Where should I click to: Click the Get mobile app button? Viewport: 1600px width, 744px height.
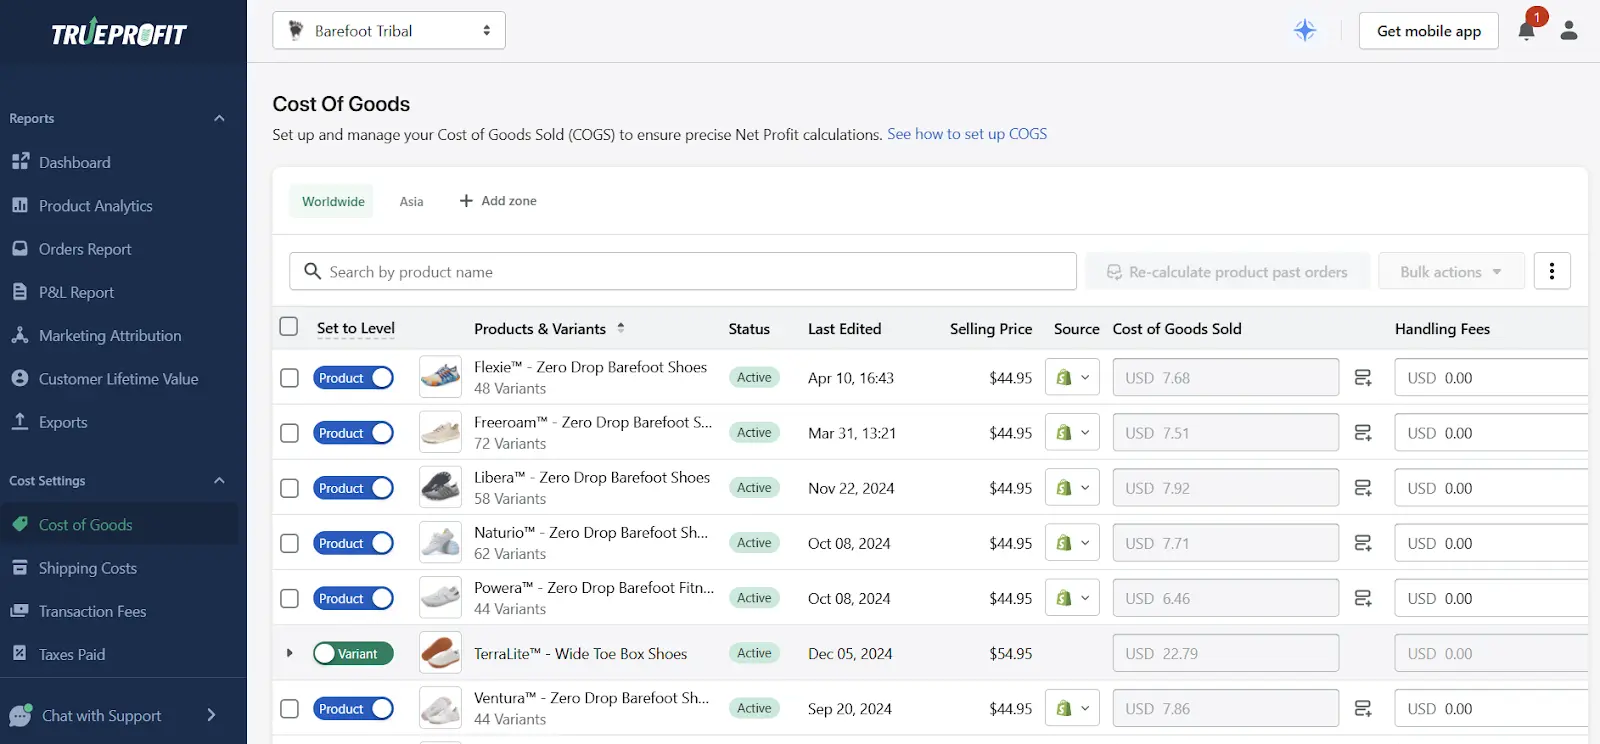point(1428,31)
